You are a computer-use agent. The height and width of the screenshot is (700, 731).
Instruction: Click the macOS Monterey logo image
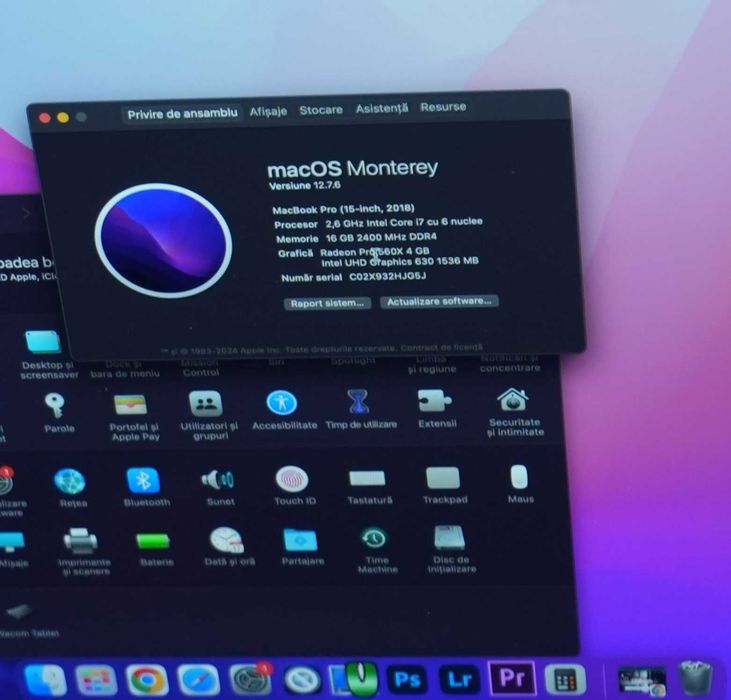(163, 240)
